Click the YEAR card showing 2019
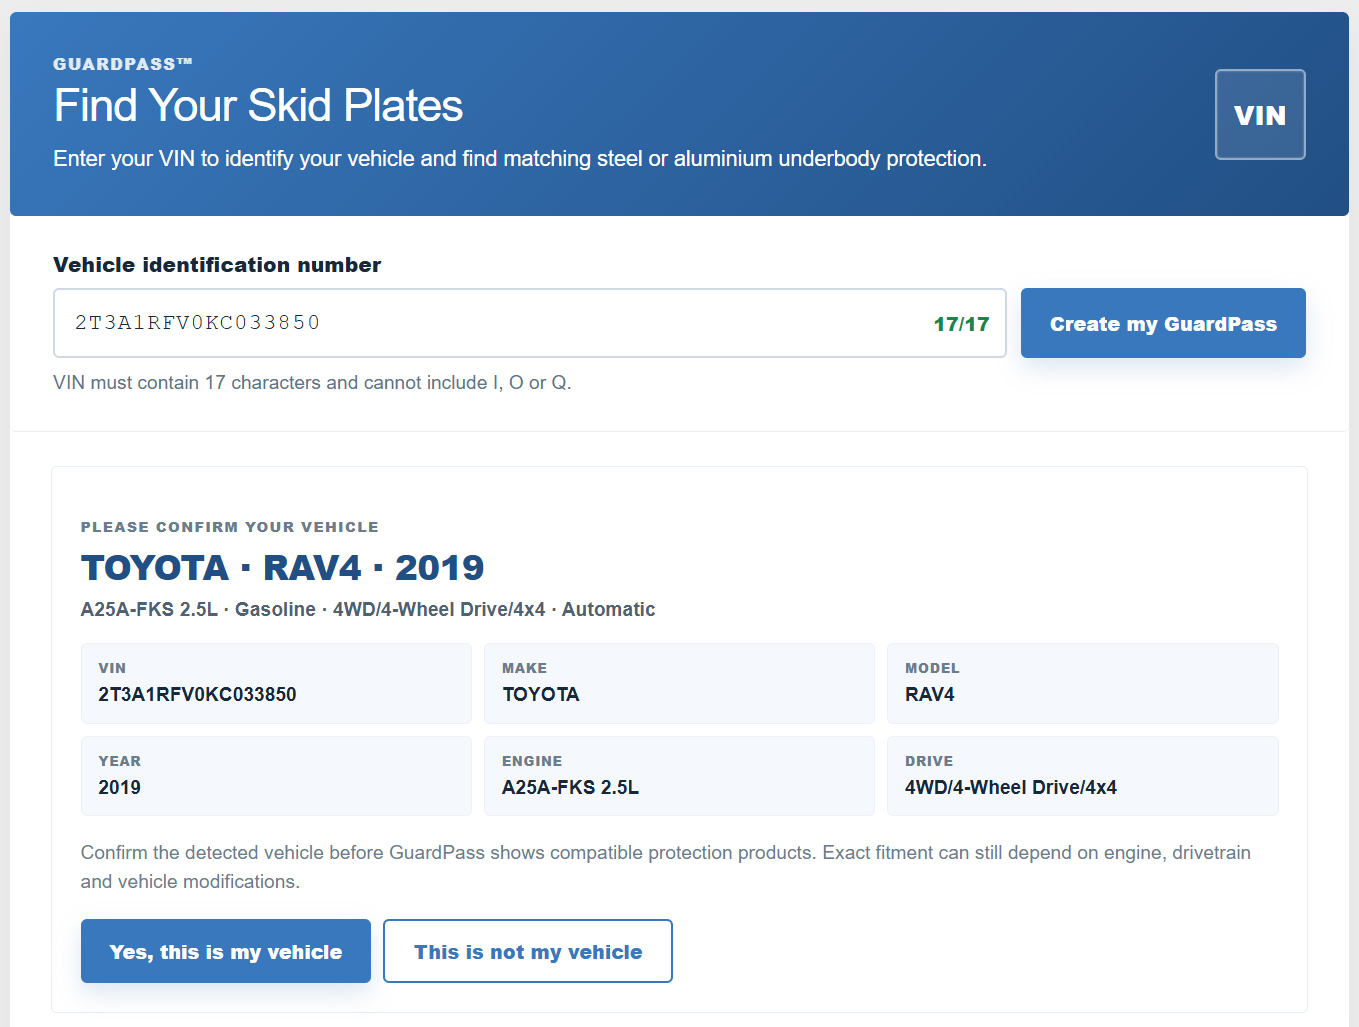This screenshot has width=1359, height=1027. point(276,776)
